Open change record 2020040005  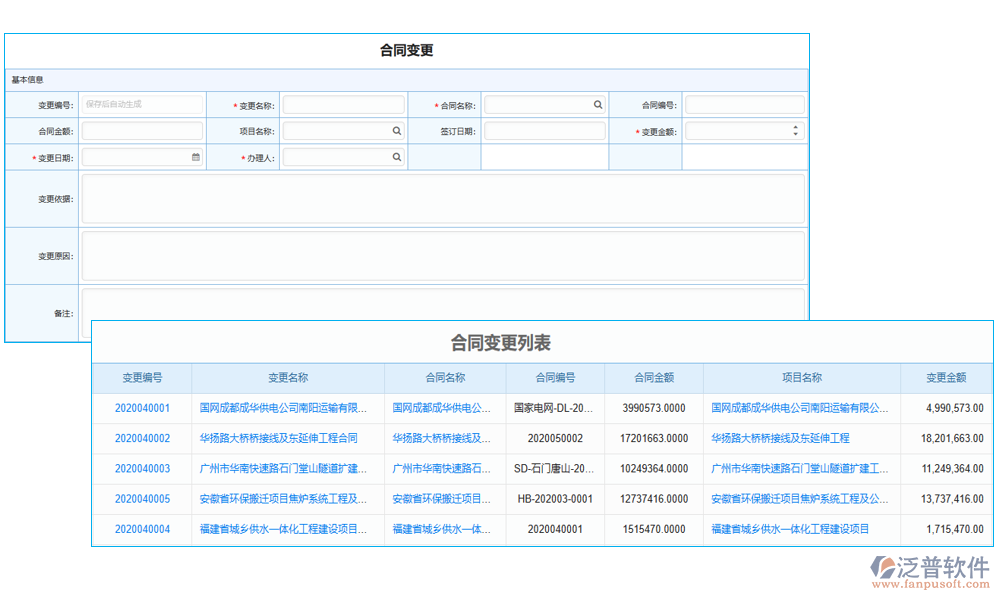point(142,499)
